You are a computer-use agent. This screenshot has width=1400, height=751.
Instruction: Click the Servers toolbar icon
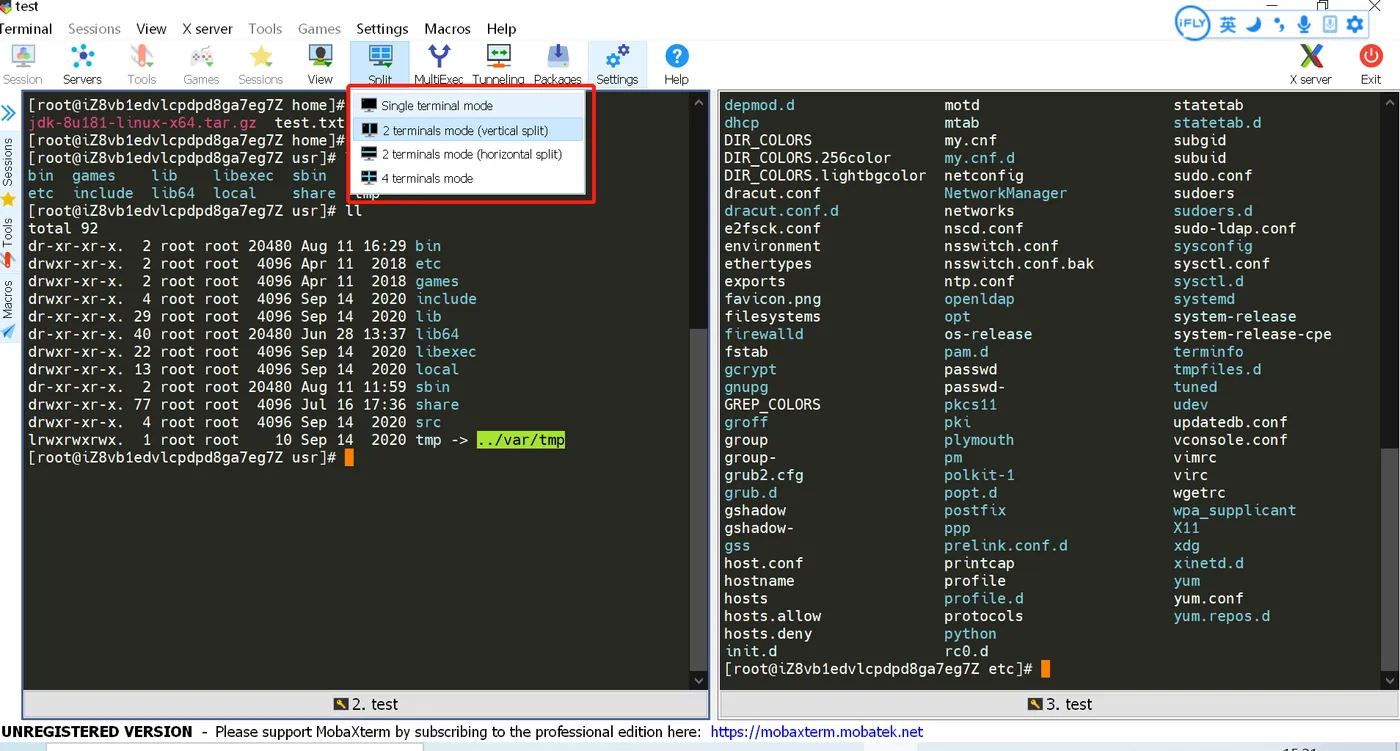[82, 64]
